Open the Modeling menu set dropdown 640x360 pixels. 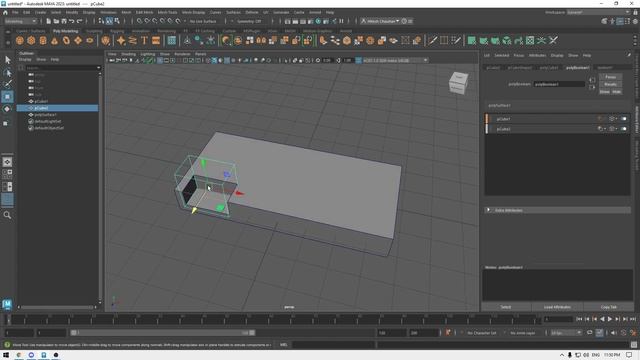[20, 21]
